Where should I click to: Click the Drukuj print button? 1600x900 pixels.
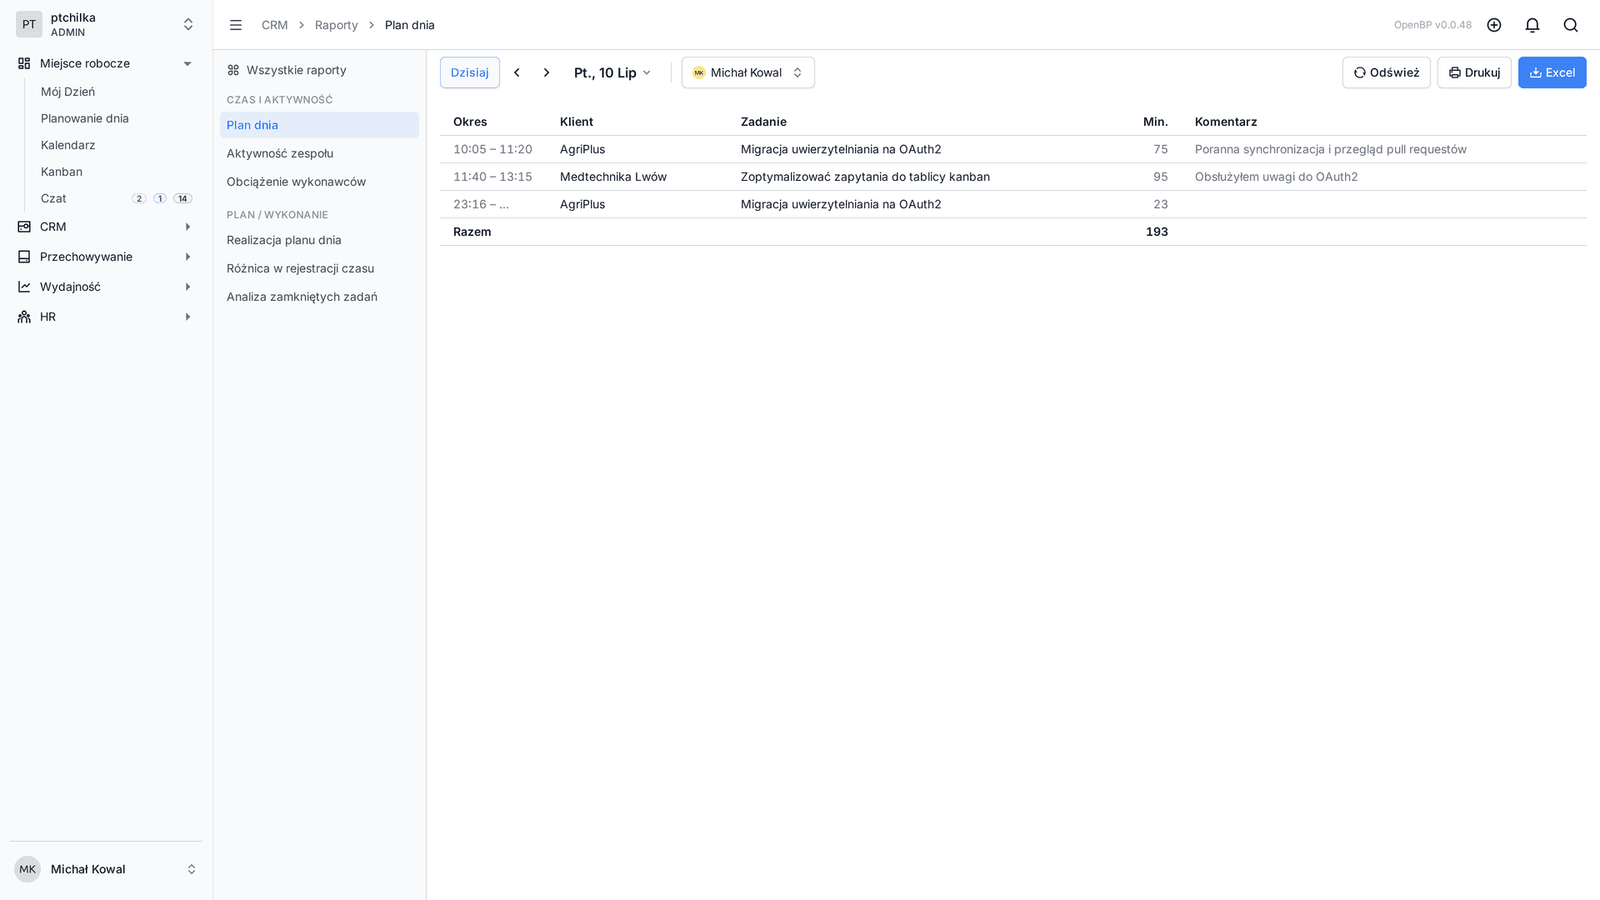[x=1474, y=73]
